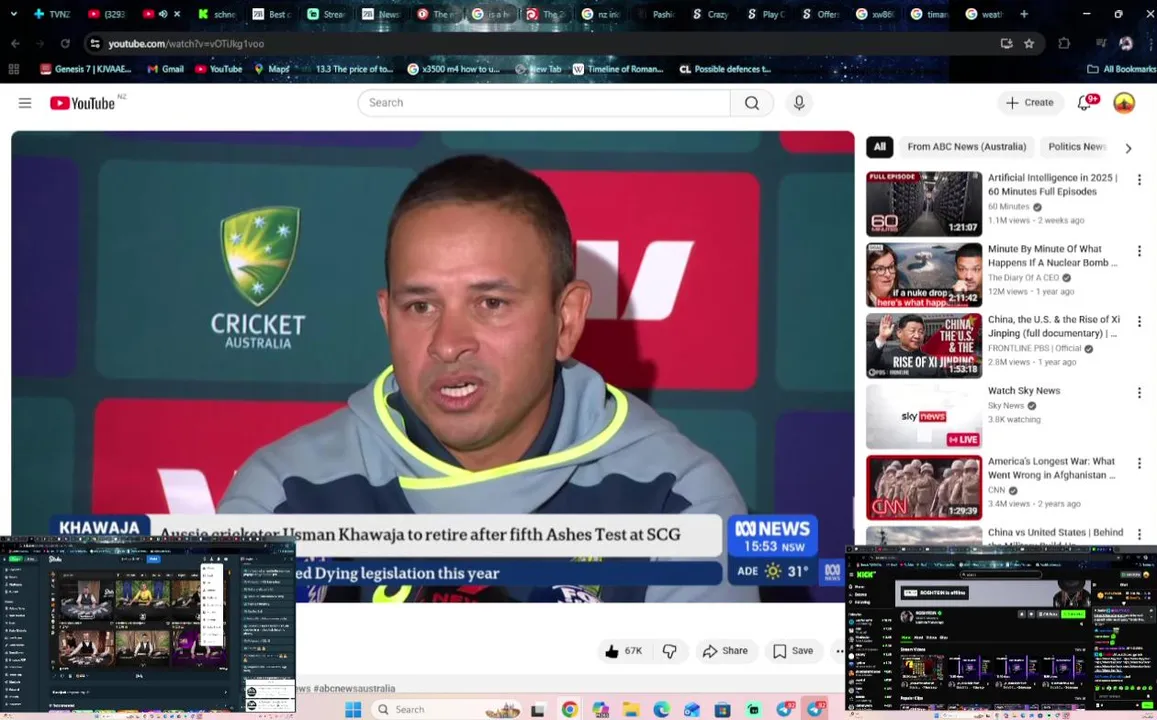The image size is (1157, 720).
Task: Open Chrome extensions puzzle icon
Action: click(x=1064, y=44)
